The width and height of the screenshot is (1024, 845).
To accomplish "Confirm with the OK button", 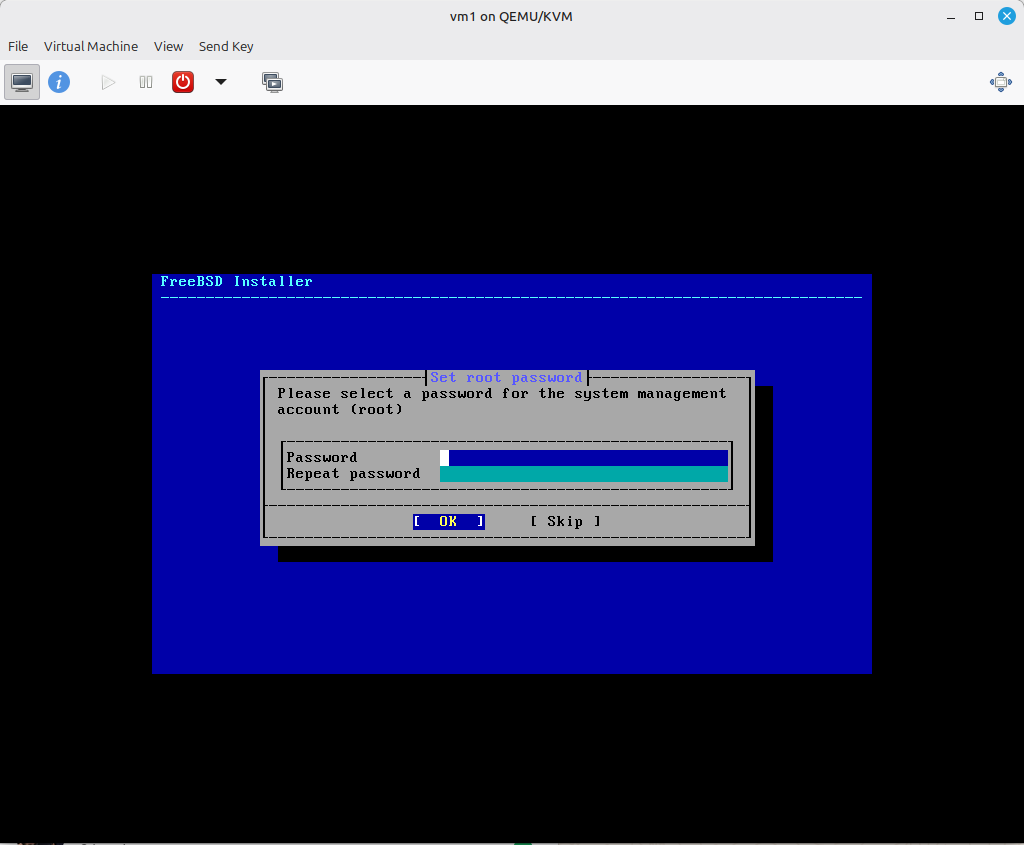I will pos(448,521).
